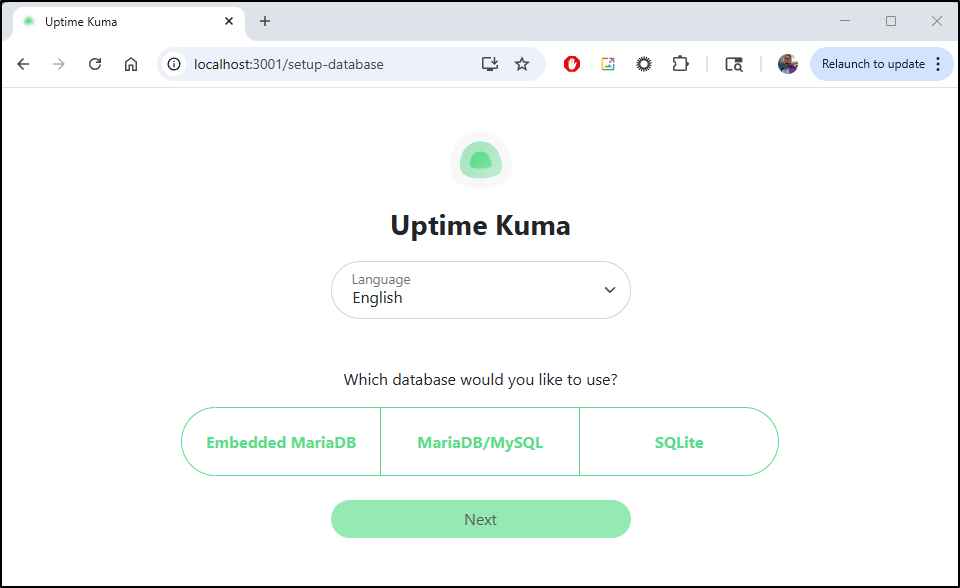Select the Uptime Kuma browser tab
Viewport: 960px width, 588px height.
(x=129, y=22)
